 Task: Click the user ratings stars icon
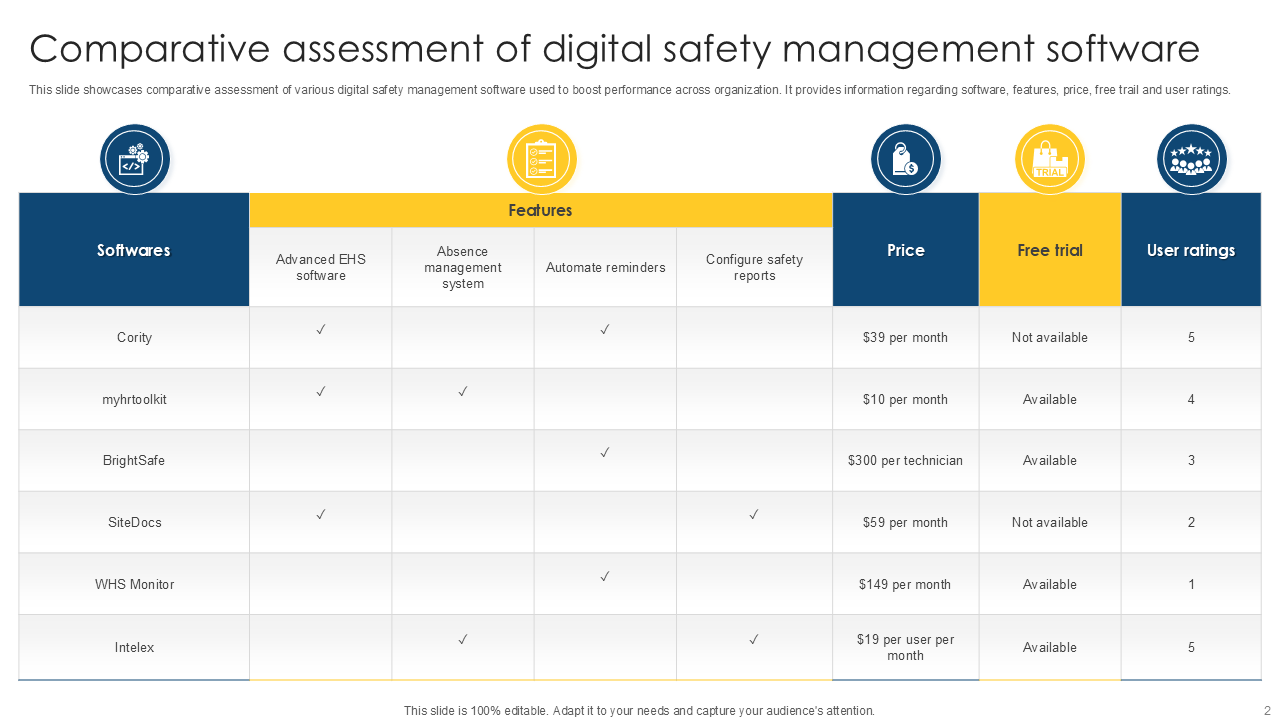click(1191, 159)
